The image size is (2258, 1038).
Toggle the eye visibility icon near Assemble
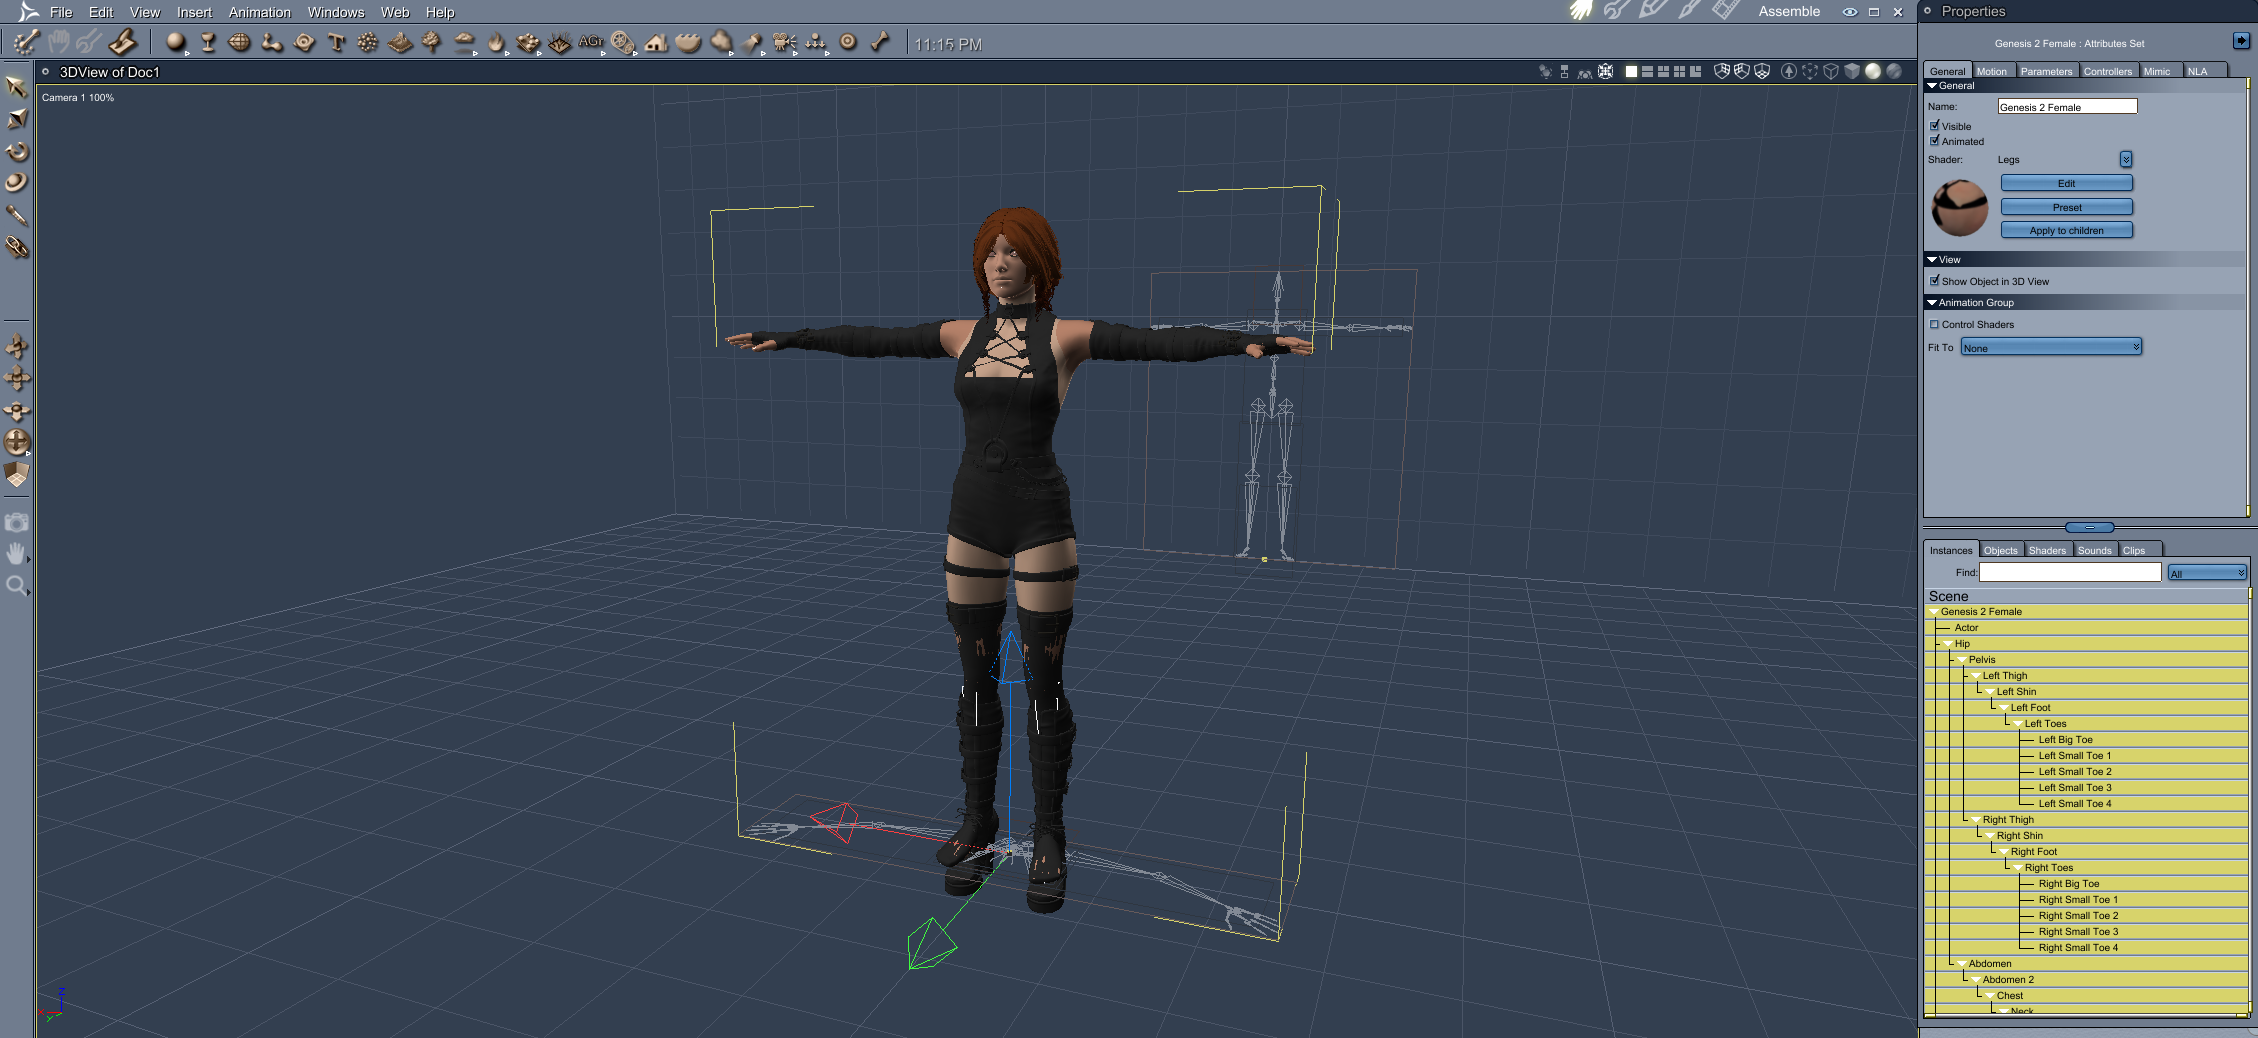(x=1849, y=12)
